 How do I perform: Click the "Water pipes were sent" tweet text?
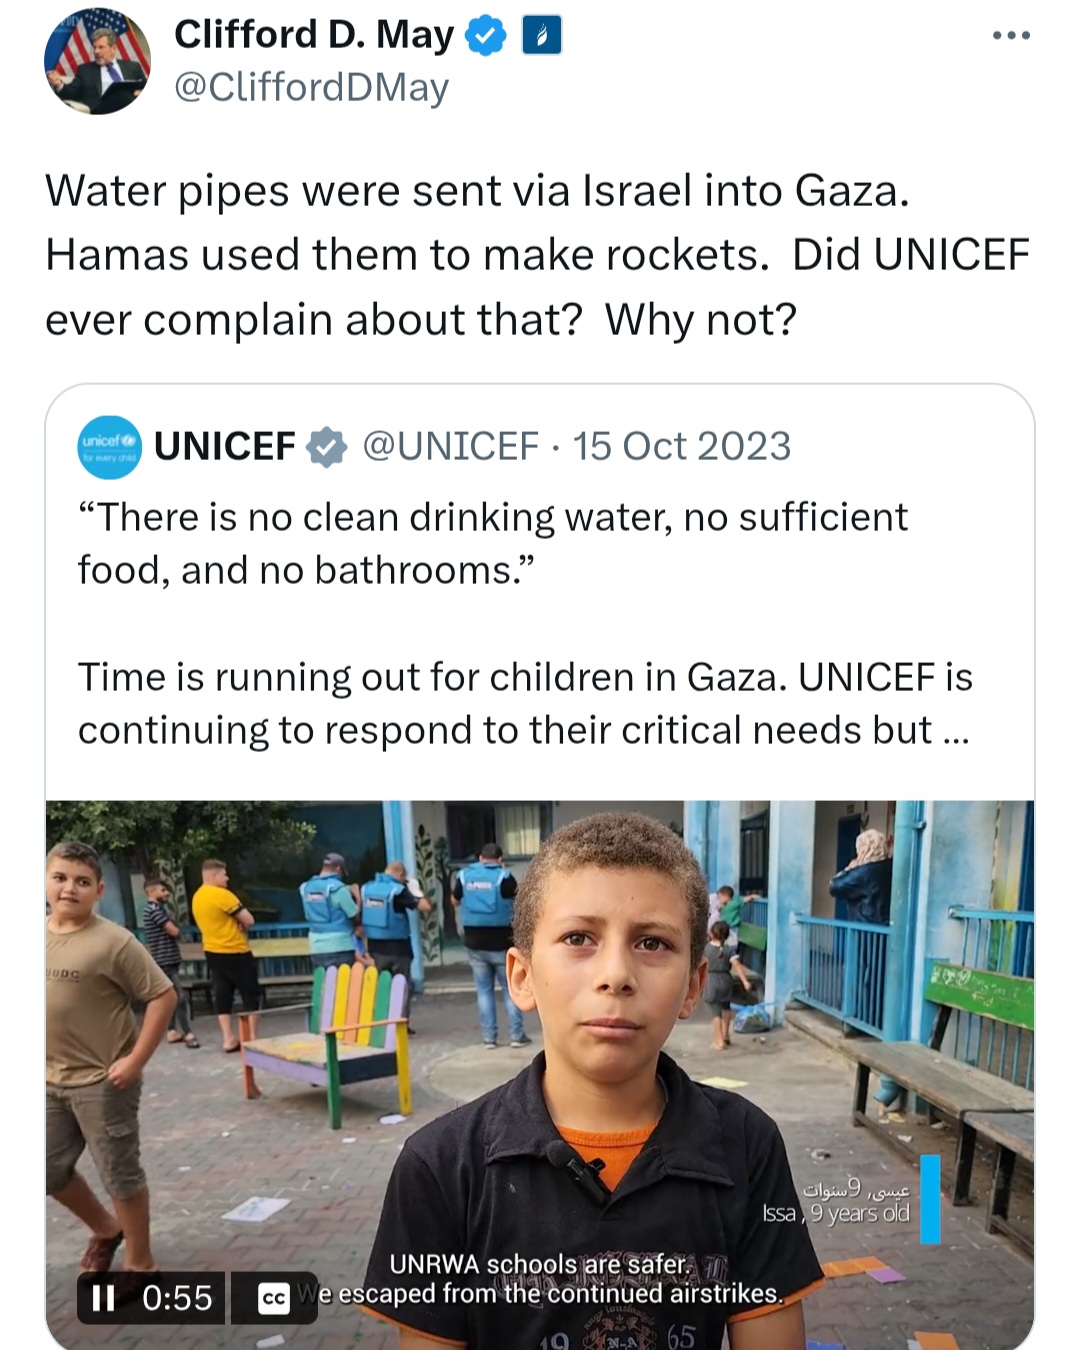click(537, 255)
